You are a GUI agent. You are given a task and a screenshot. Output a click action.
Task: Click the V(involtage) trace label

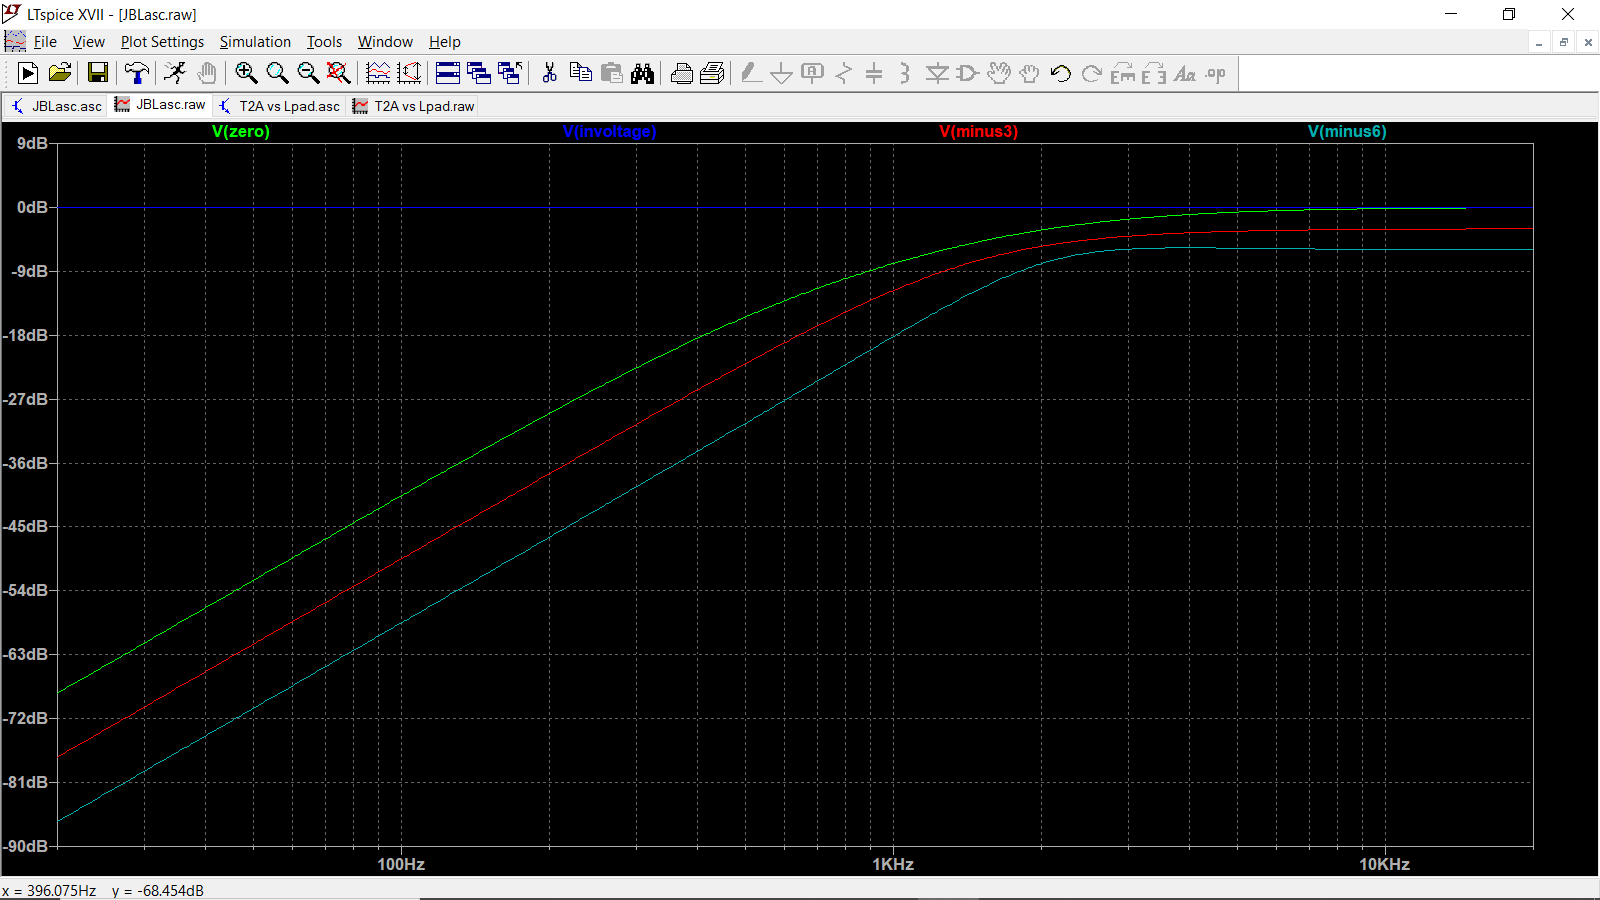point(609,132)
